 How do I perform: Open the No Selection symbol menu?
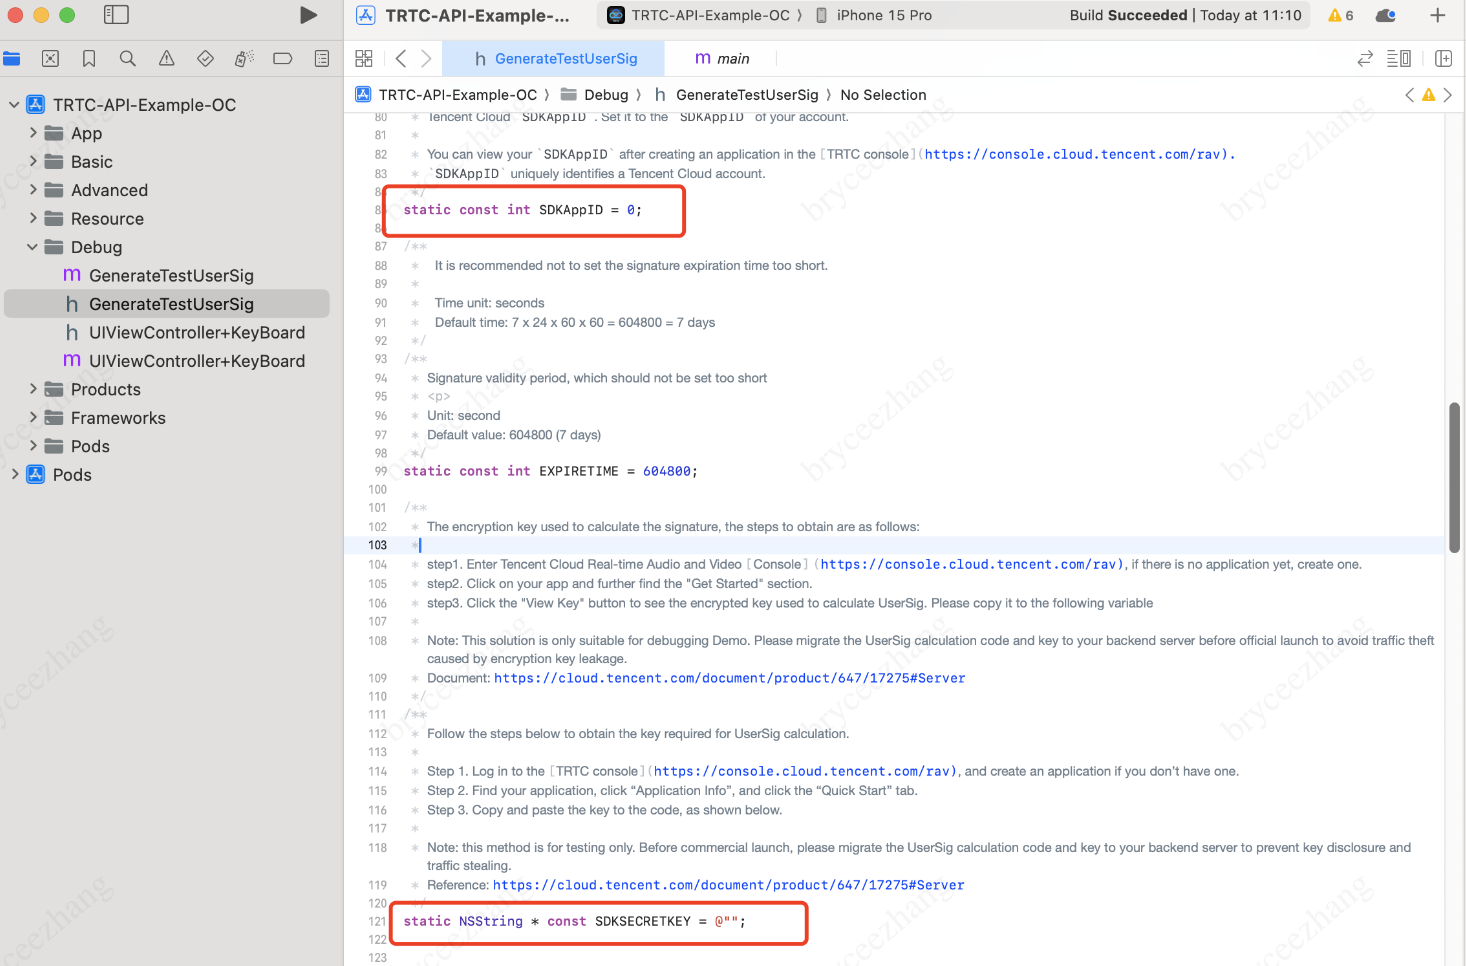883,95
